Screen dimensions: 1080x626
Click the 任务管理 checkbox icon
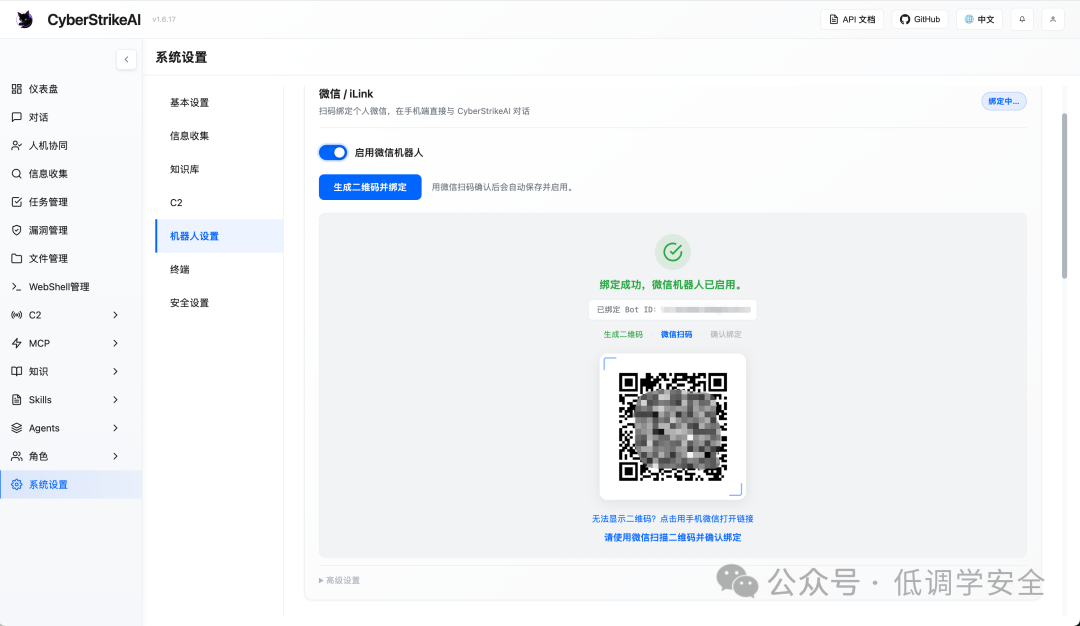coord(17,202)
